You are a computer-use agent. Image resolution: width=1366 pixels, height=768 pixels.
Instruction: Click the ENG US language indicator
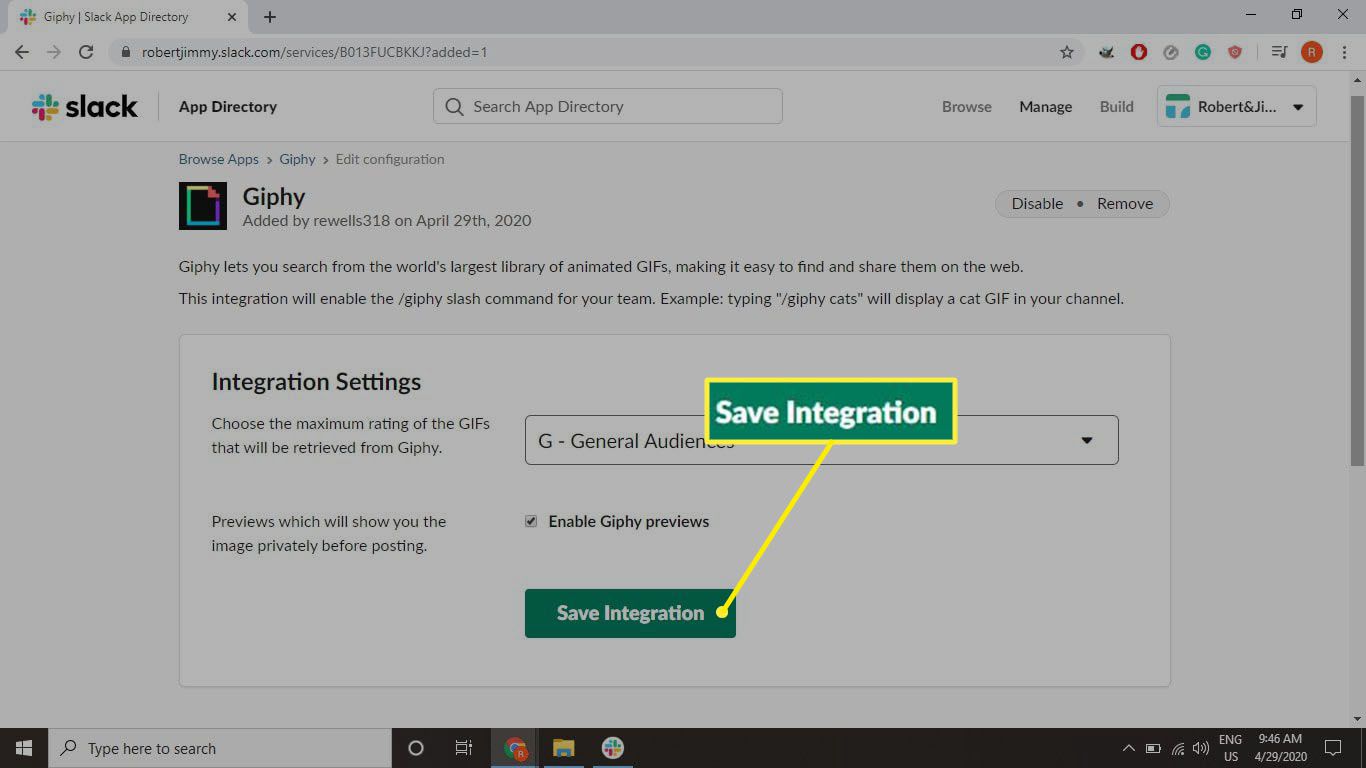tap(1230, 748)
